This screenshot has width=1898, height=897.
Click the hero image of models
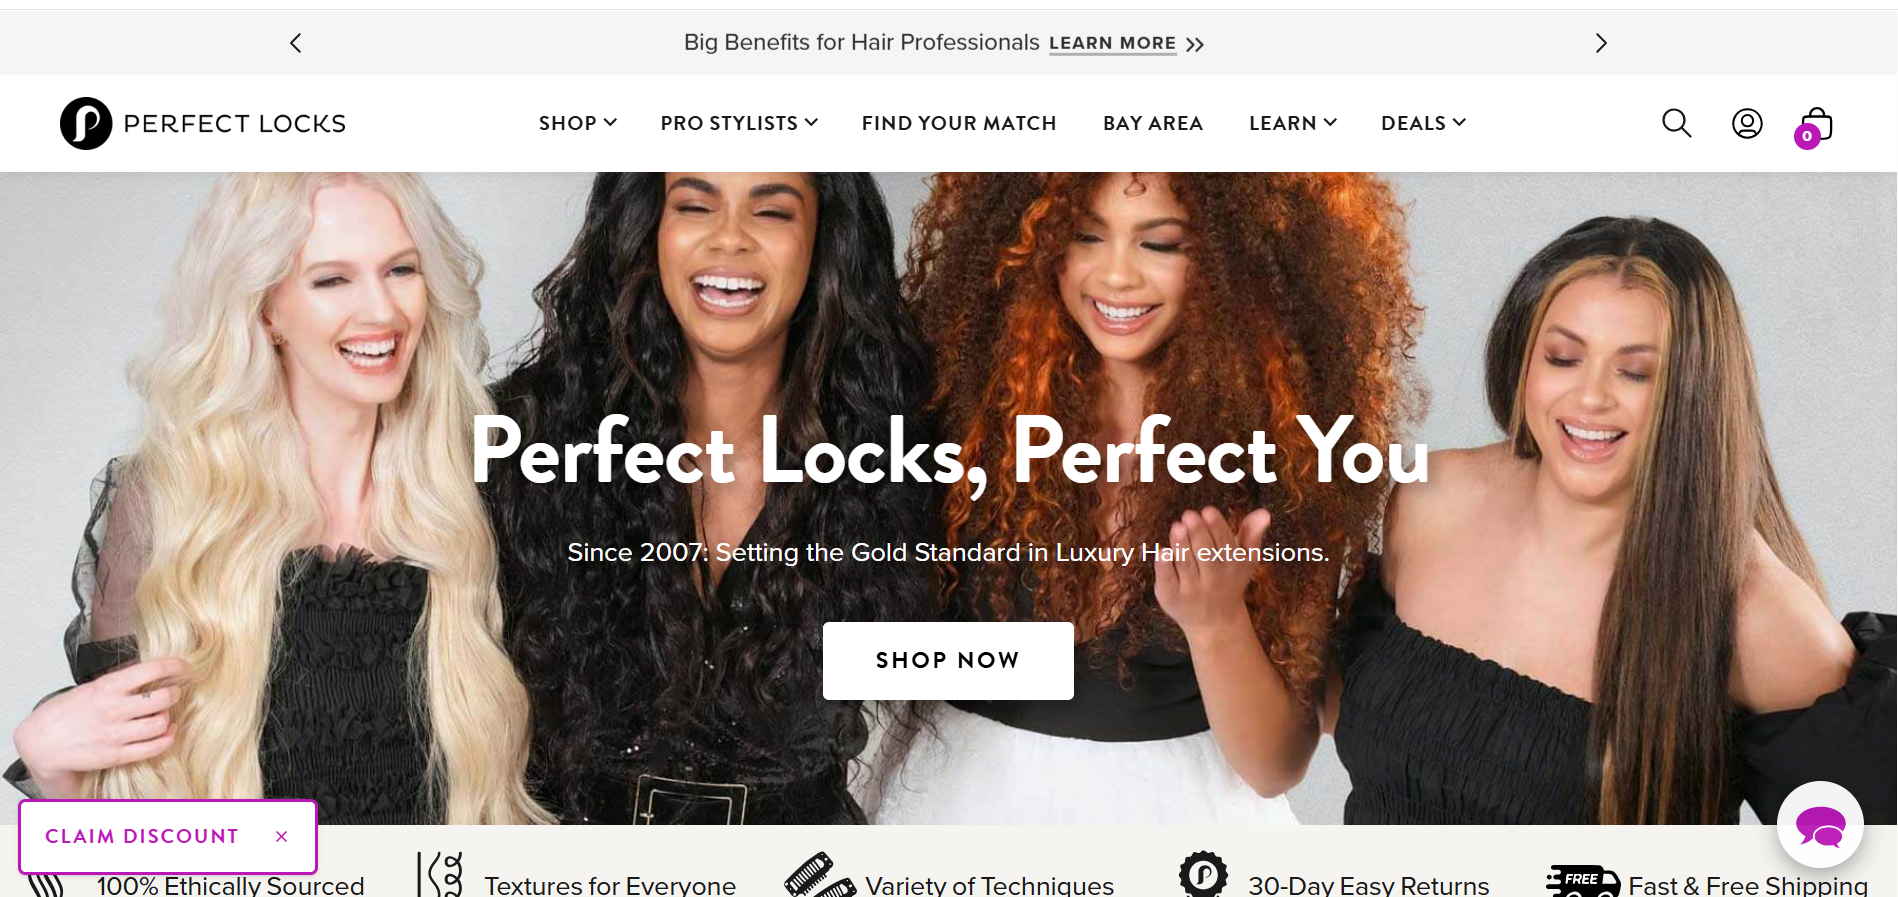(x=948, y=498)
